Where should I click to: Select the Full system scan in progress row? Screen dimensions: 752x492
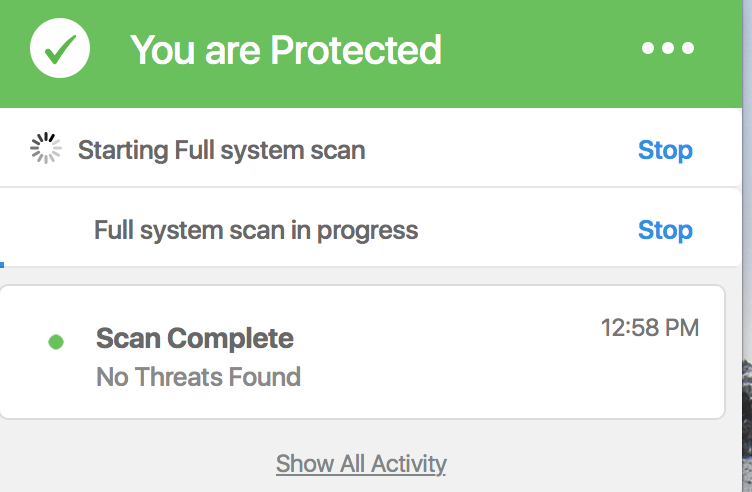pos(371,227)
